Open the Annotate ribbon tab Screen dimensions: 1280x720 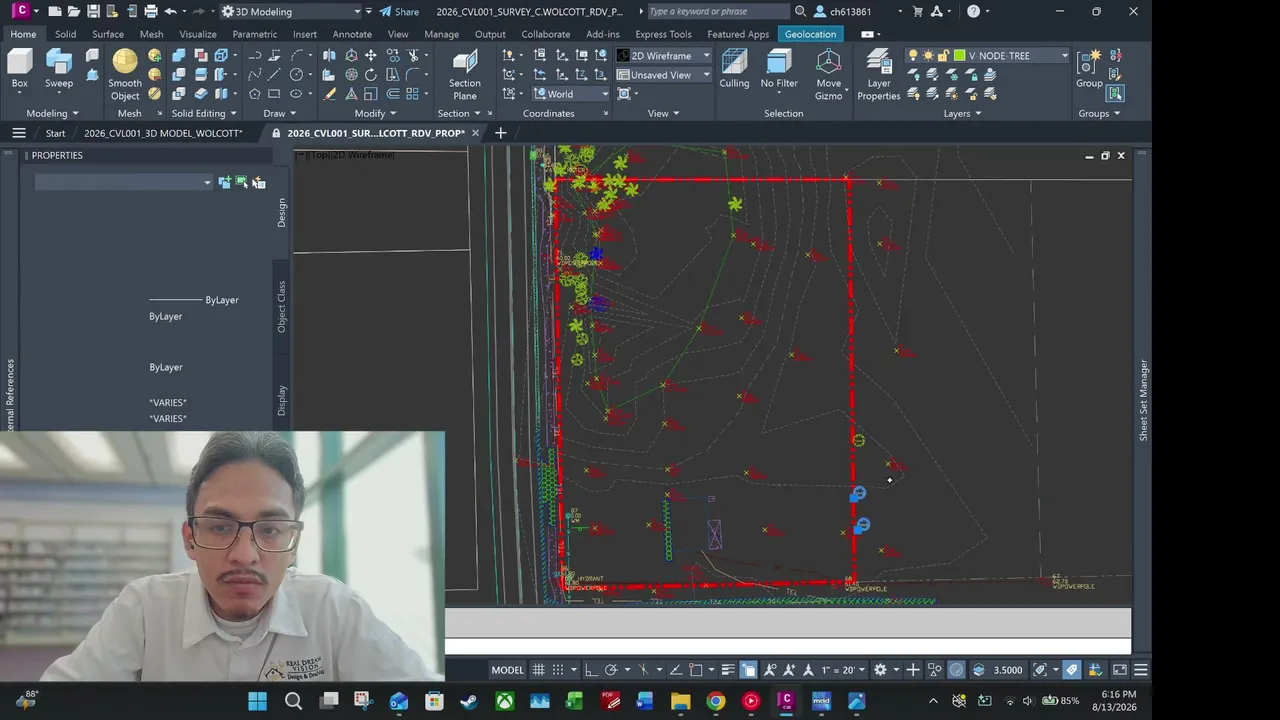point(352,34)
